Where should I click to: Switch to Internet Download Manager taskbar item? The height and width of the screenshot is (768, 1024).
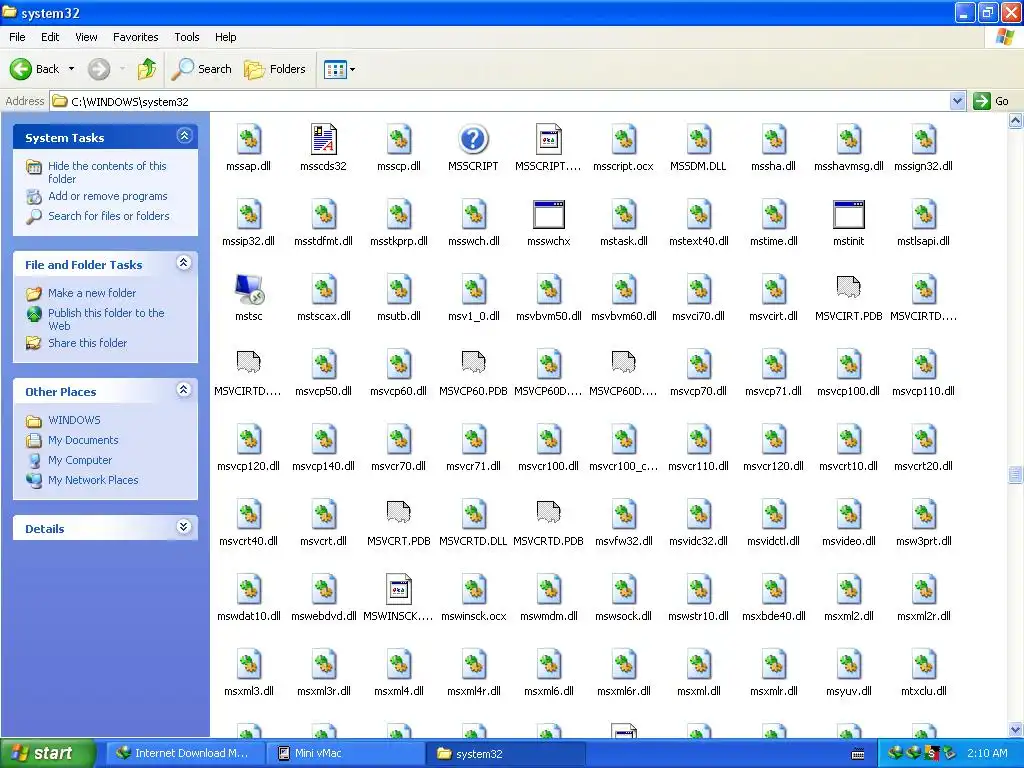pyautogui.click(x=185, y=753)
